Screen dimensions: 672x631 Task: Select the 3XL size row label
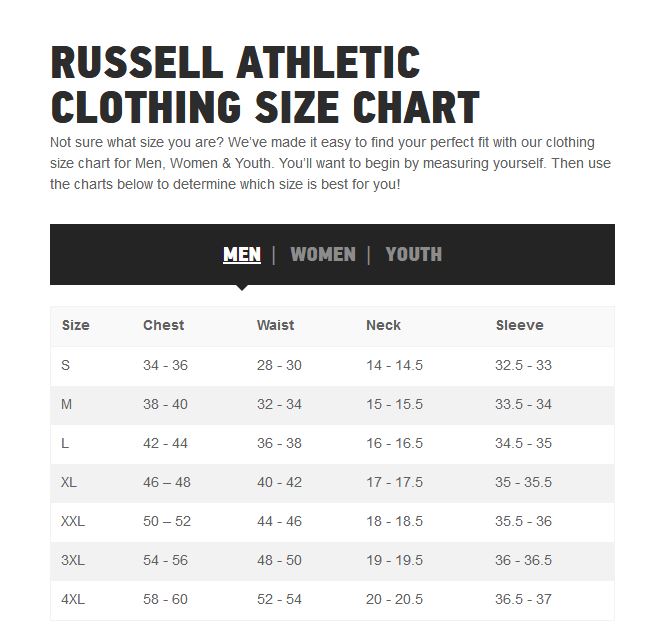(x=73, y=560)
